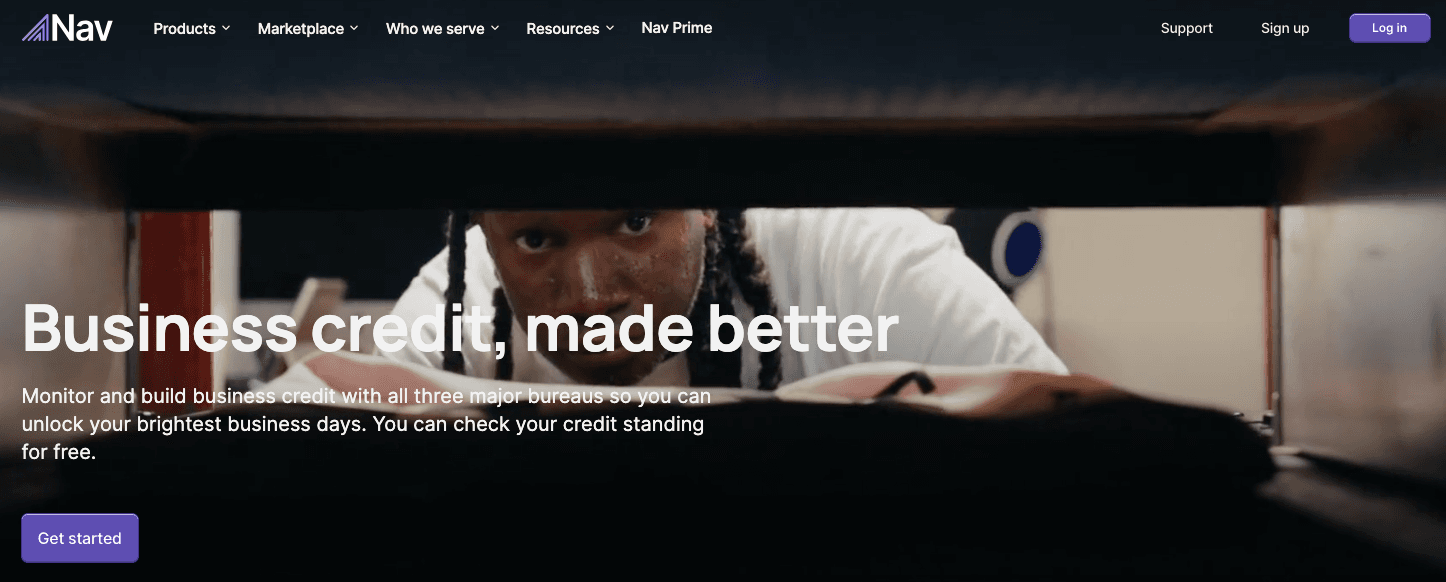Click the Business credit, made better headline
The image size is (1446, 582).
(x=460, y=328)
